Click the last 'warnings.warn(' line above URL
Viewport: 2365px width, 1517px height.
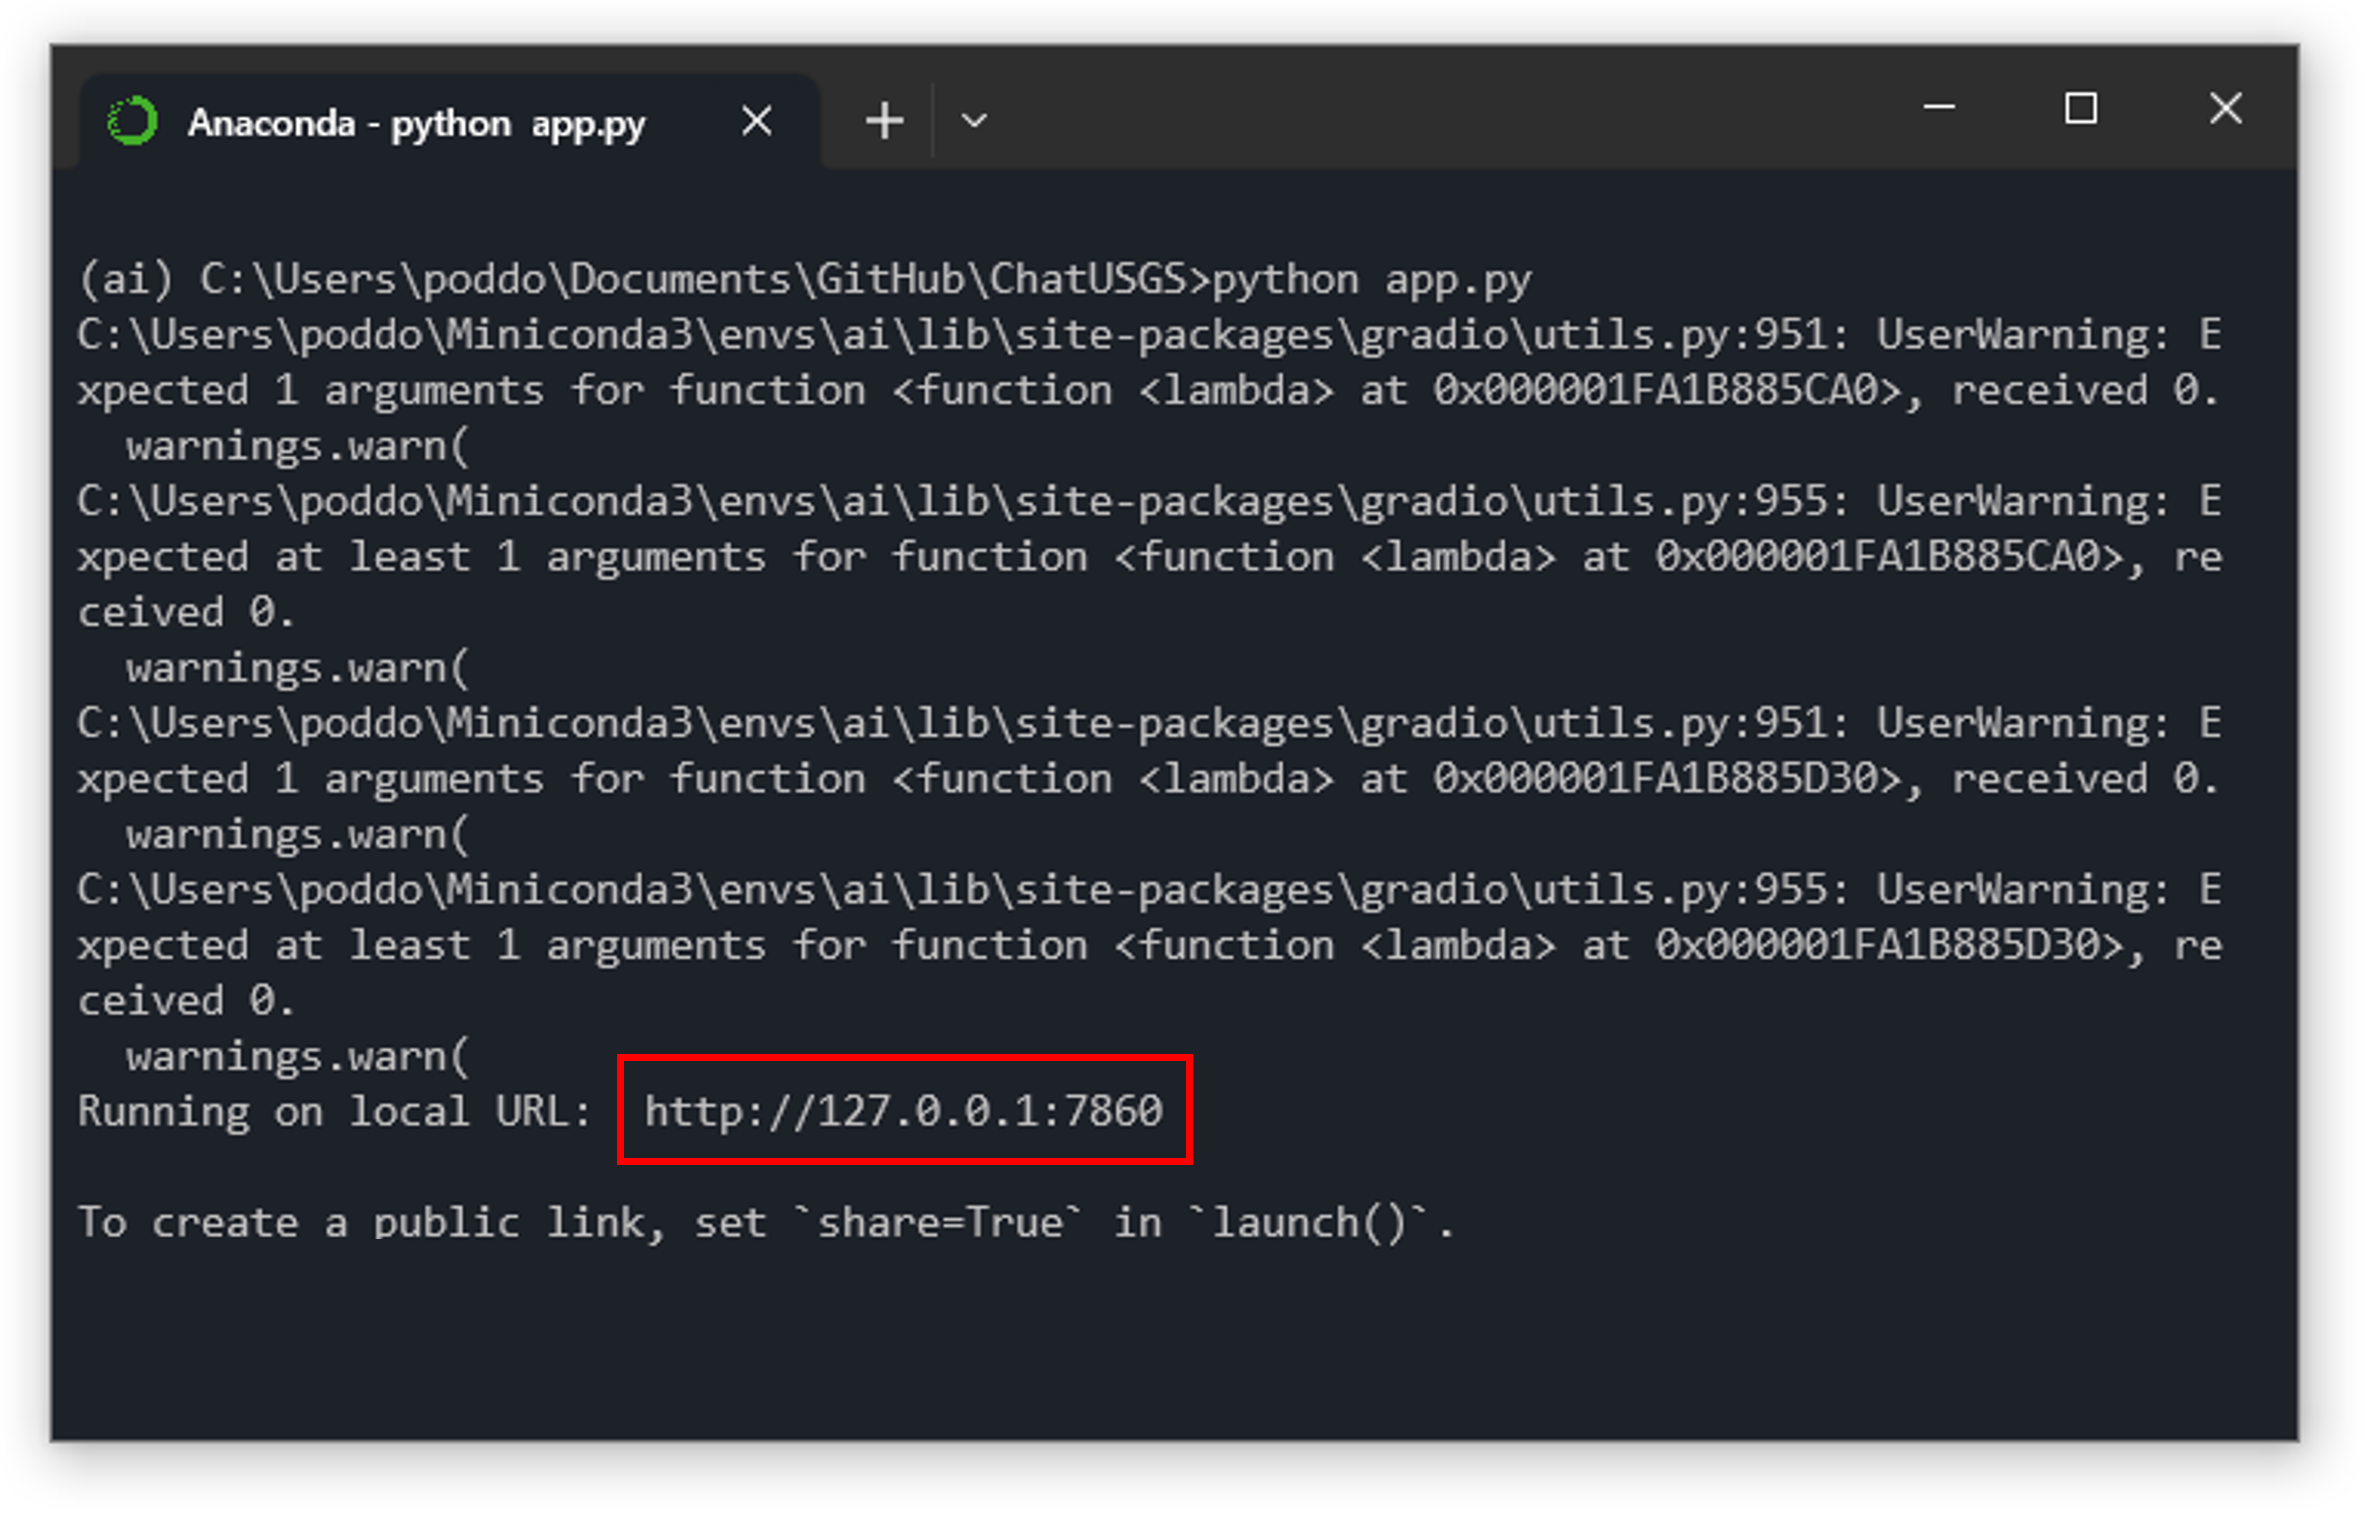[x=297, y=1057]
